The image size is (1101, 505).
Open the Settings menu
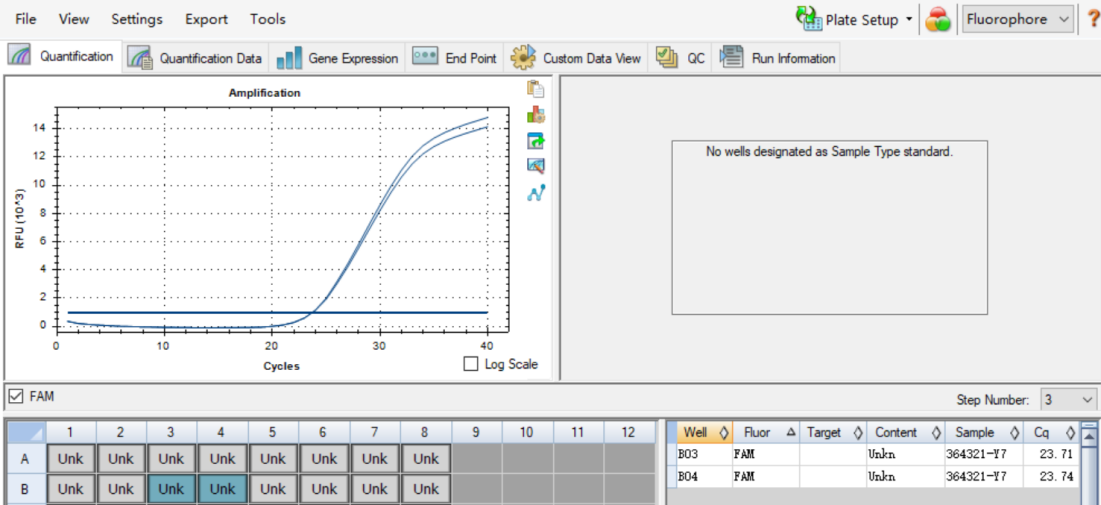click(x=137, y=19)
